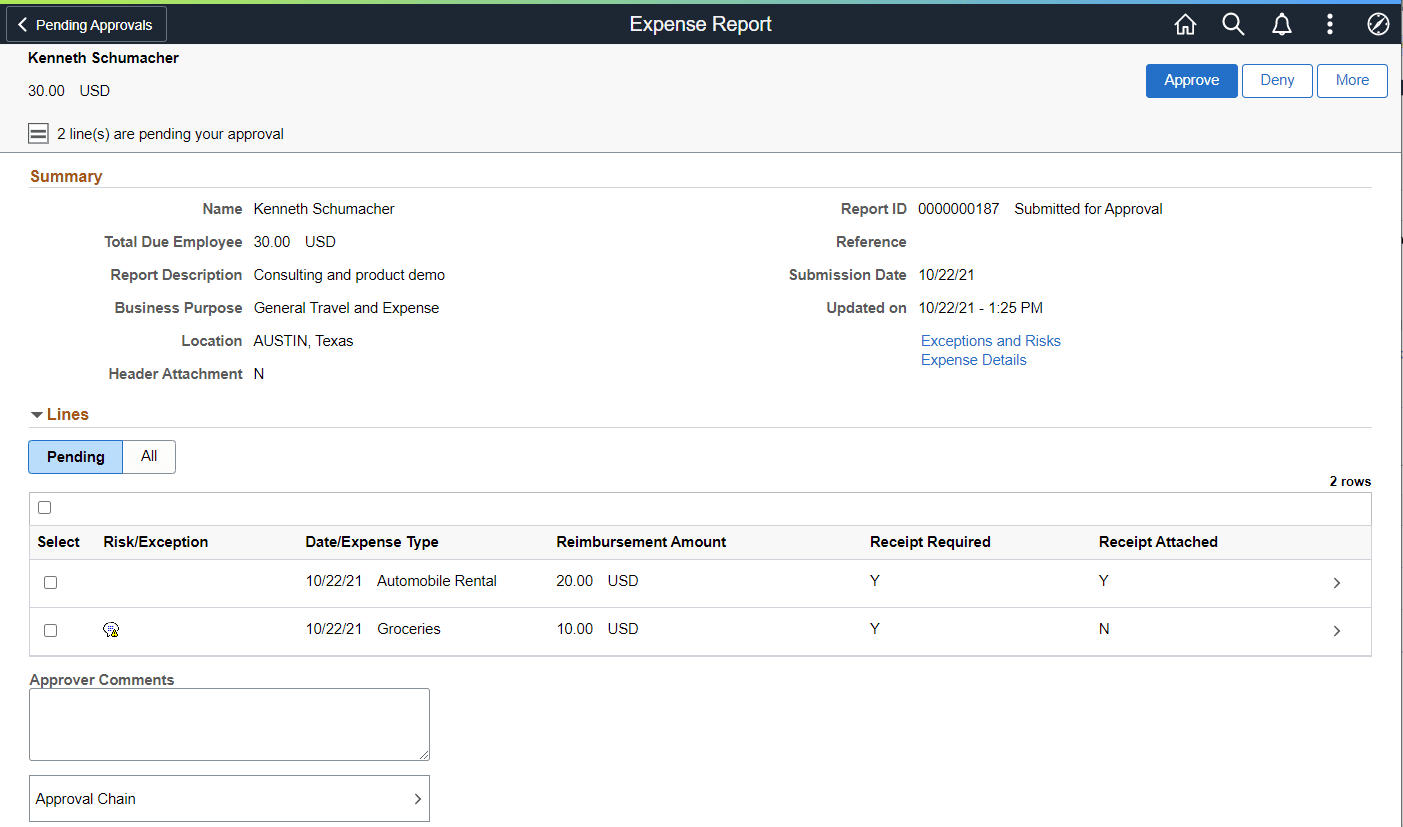The height and width of the screenshot is (827, 1403).
Task: Check the select-all checkbox above the lines
Action: (44, 507)
